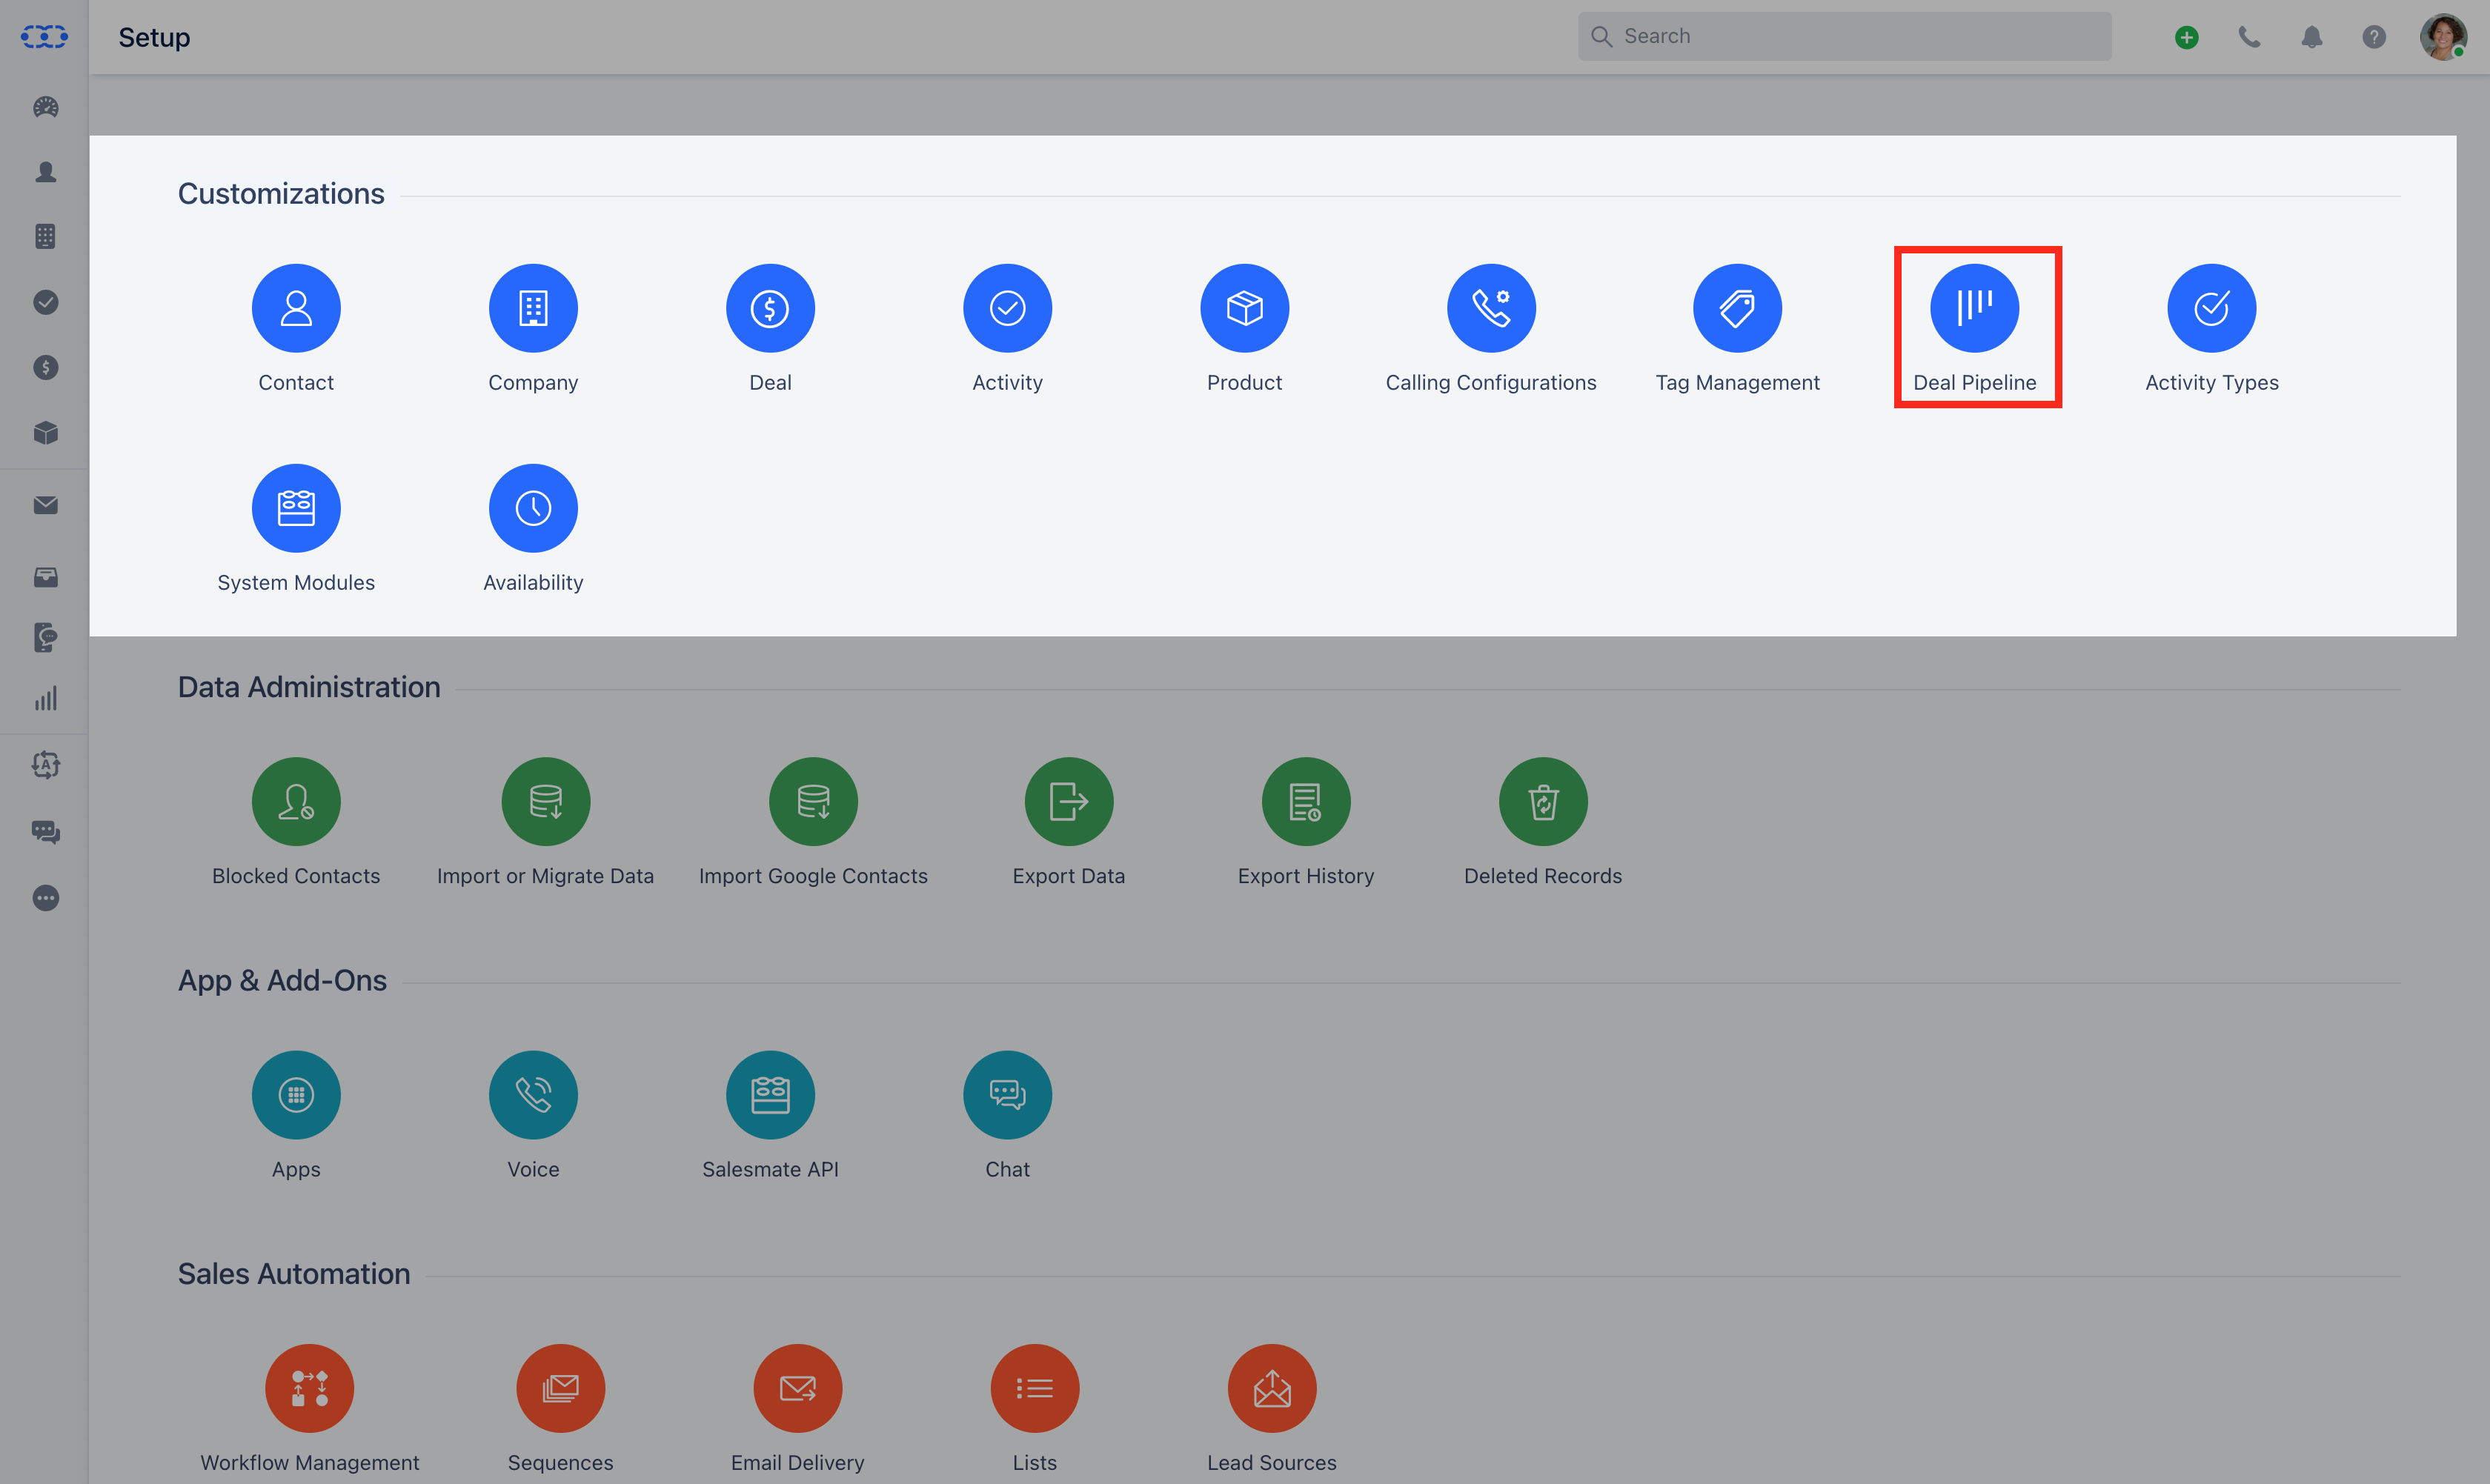Open Import or Migrate Data
Image resolution: width=2490 pixels, height=1484 pixels.
[545, 801]
